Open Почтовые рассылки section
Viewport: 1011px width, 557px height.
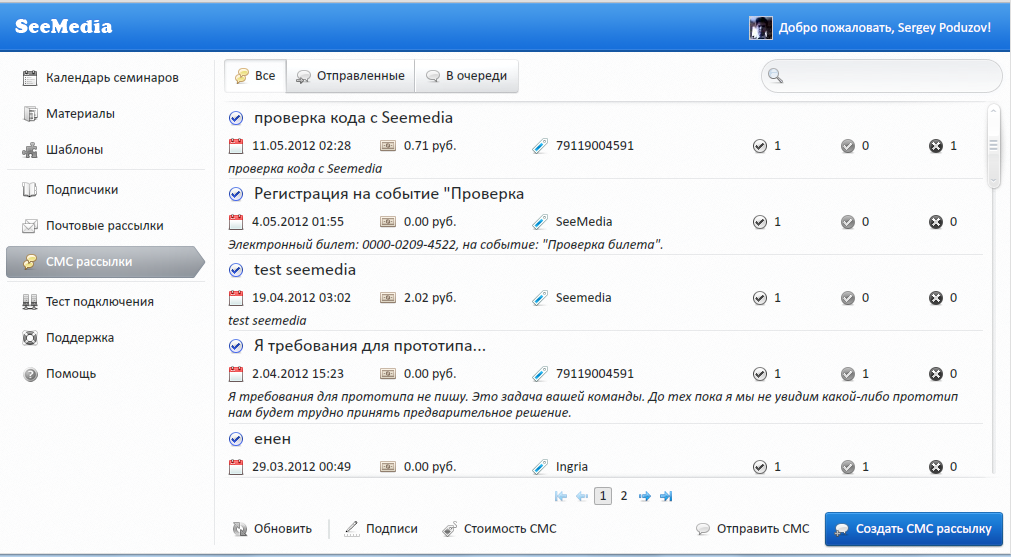coord(93,226)
